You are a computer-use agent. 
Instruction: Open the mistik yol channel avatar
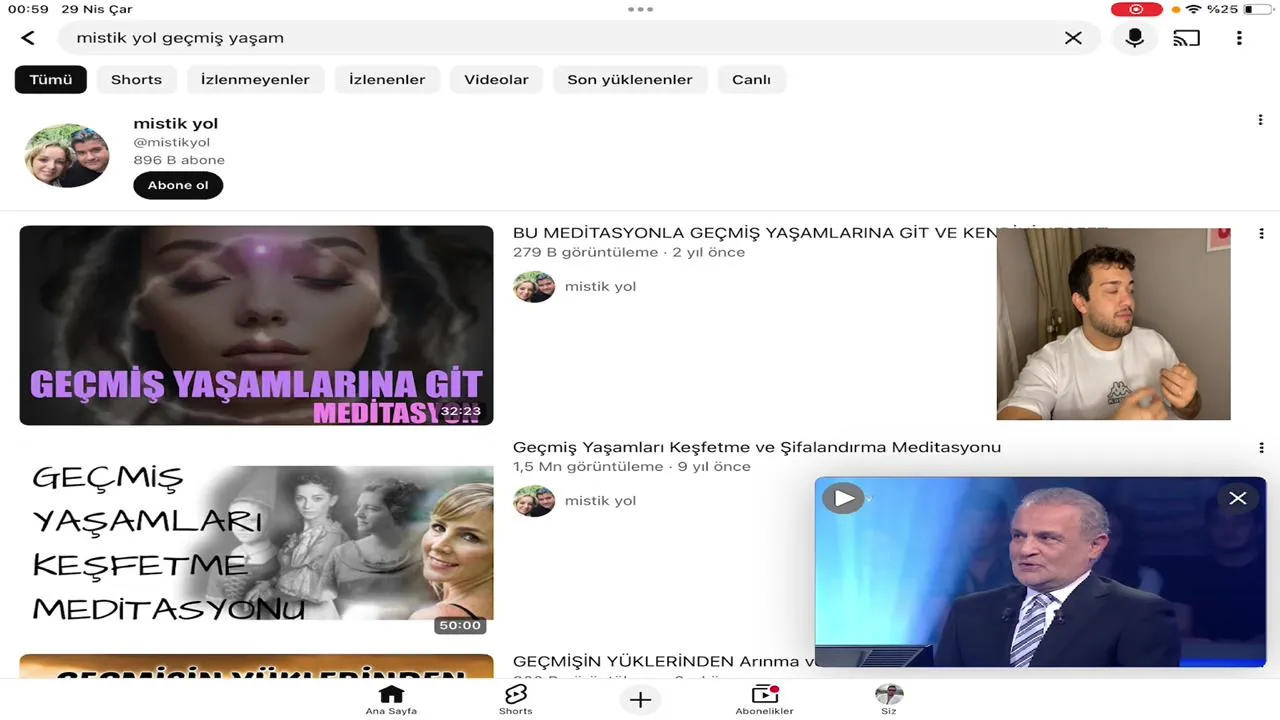(67, 155)
